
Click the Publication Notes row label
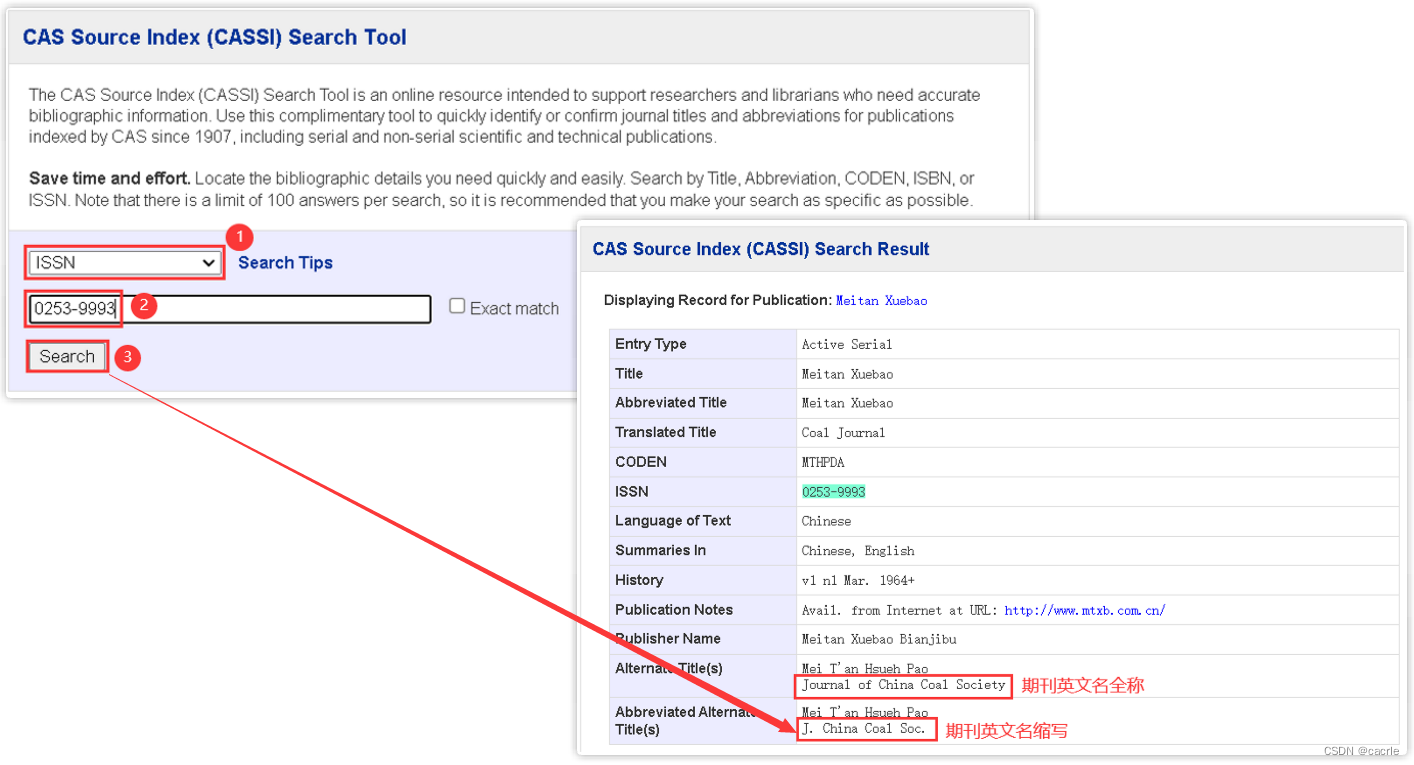point(674,609)
